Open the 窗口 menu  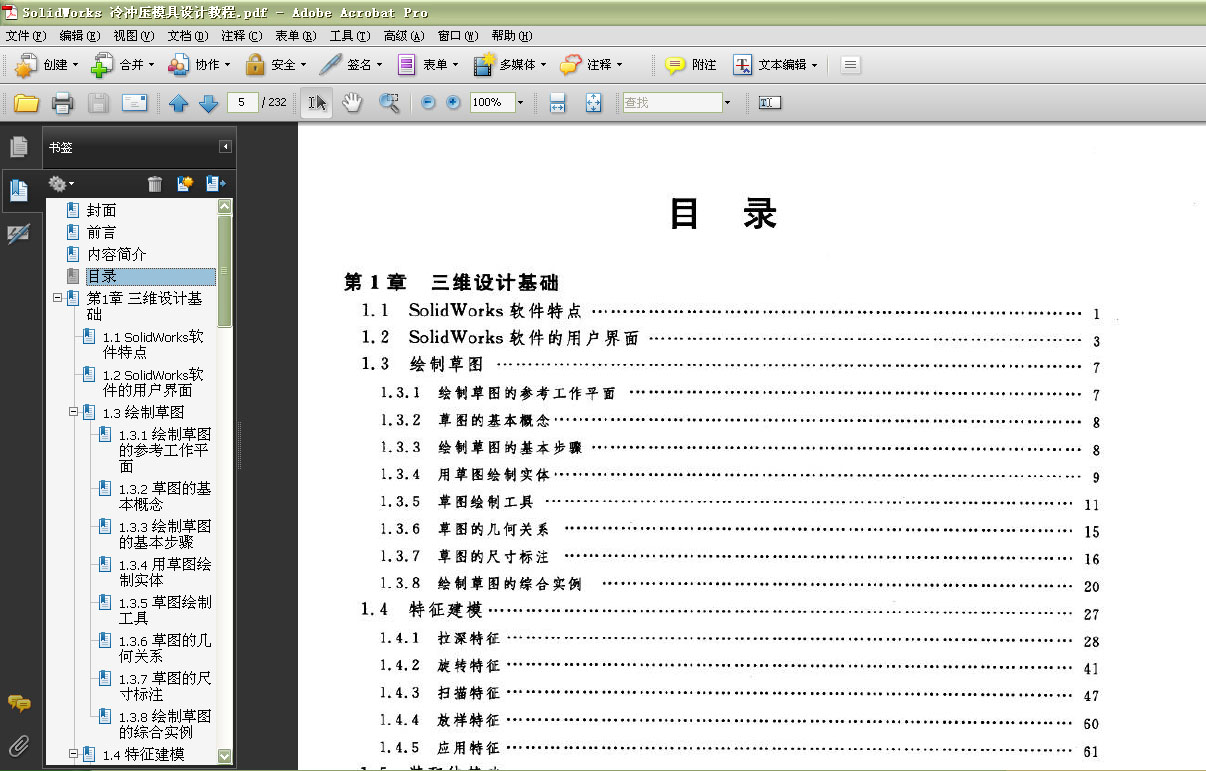pyautogui.click(x=458, y=36)
